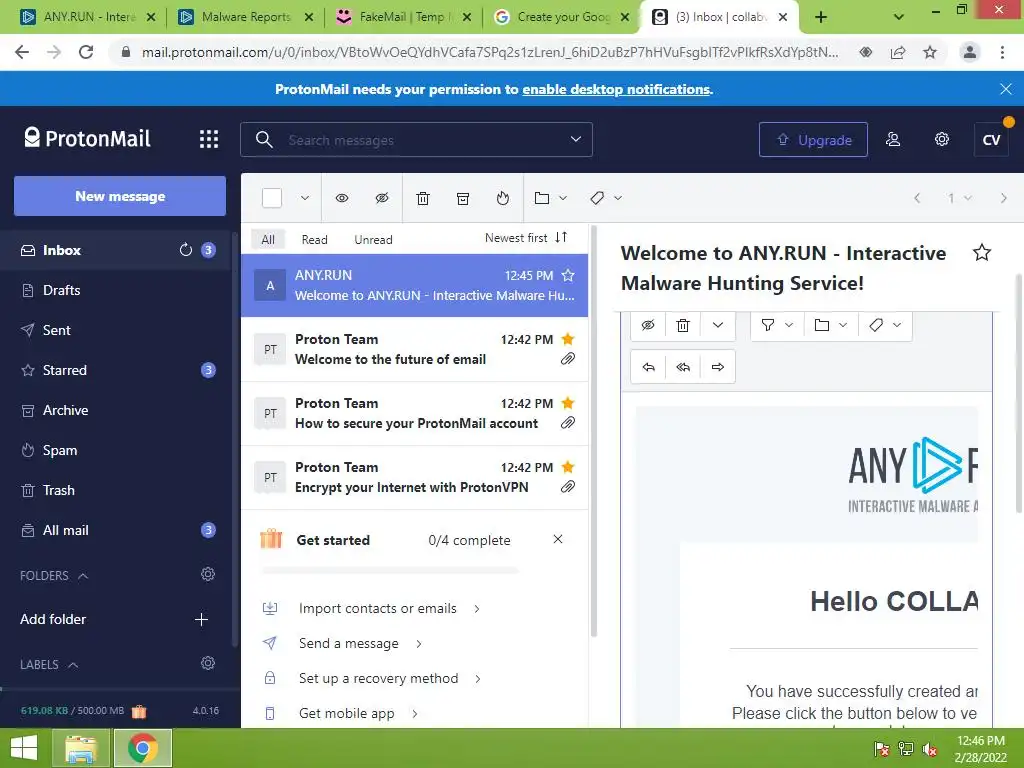Image resolution: width=1024 pixels, height=768 pixels.
Task: Open File Explorer from the taskbar
Action: pyautogui.click(x=80, y=748)
